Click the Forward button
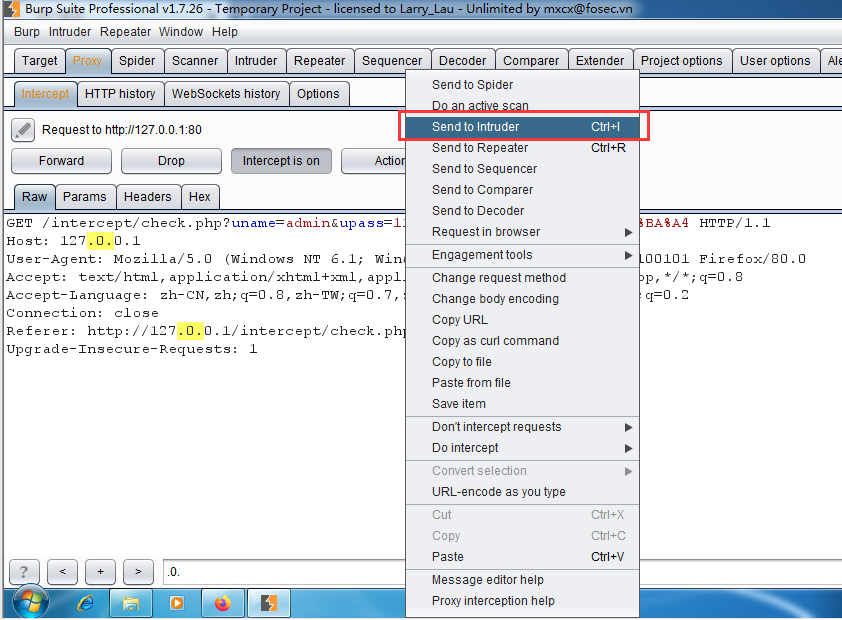The image size is (842, 620). coord(61,161)
